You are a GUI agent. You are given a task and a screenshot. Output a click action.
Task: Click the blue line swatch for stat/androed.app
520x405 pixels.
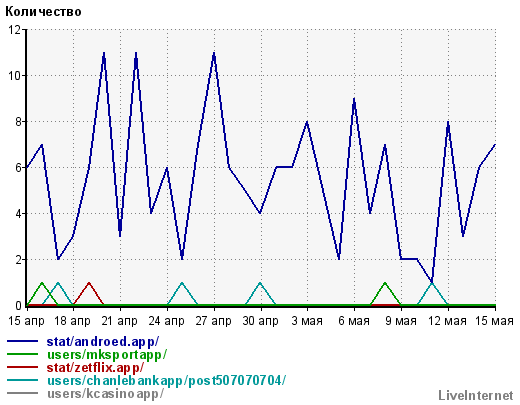tap(22, 341)
